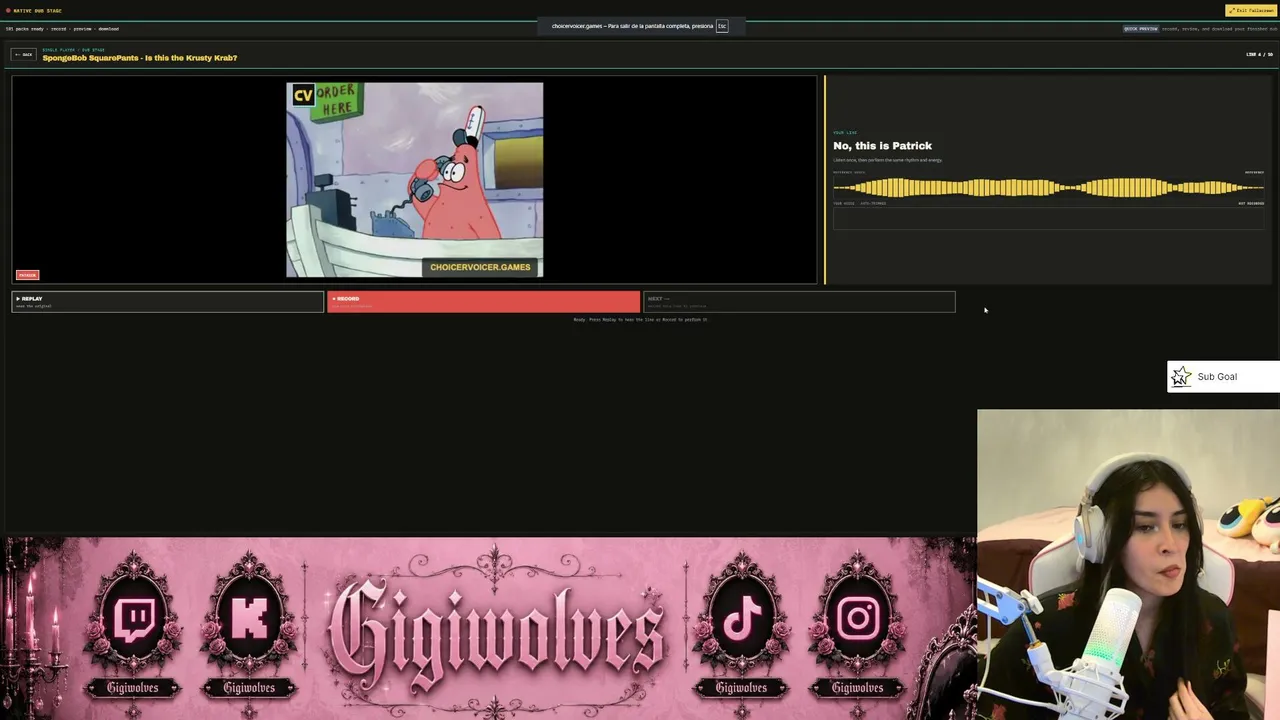Click the line text "No, this is Patrick"
The height and width of the screenshot is (720, 1280).
(x=882, y=146)
